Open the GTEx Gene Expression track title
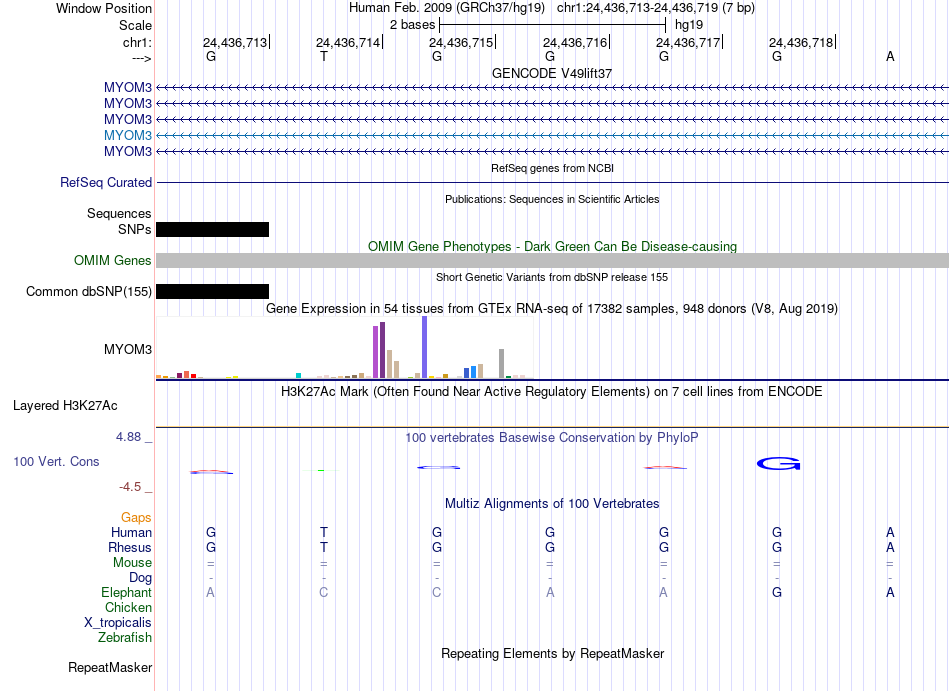Screen dimensions: 950x691 tap(552, 309)
